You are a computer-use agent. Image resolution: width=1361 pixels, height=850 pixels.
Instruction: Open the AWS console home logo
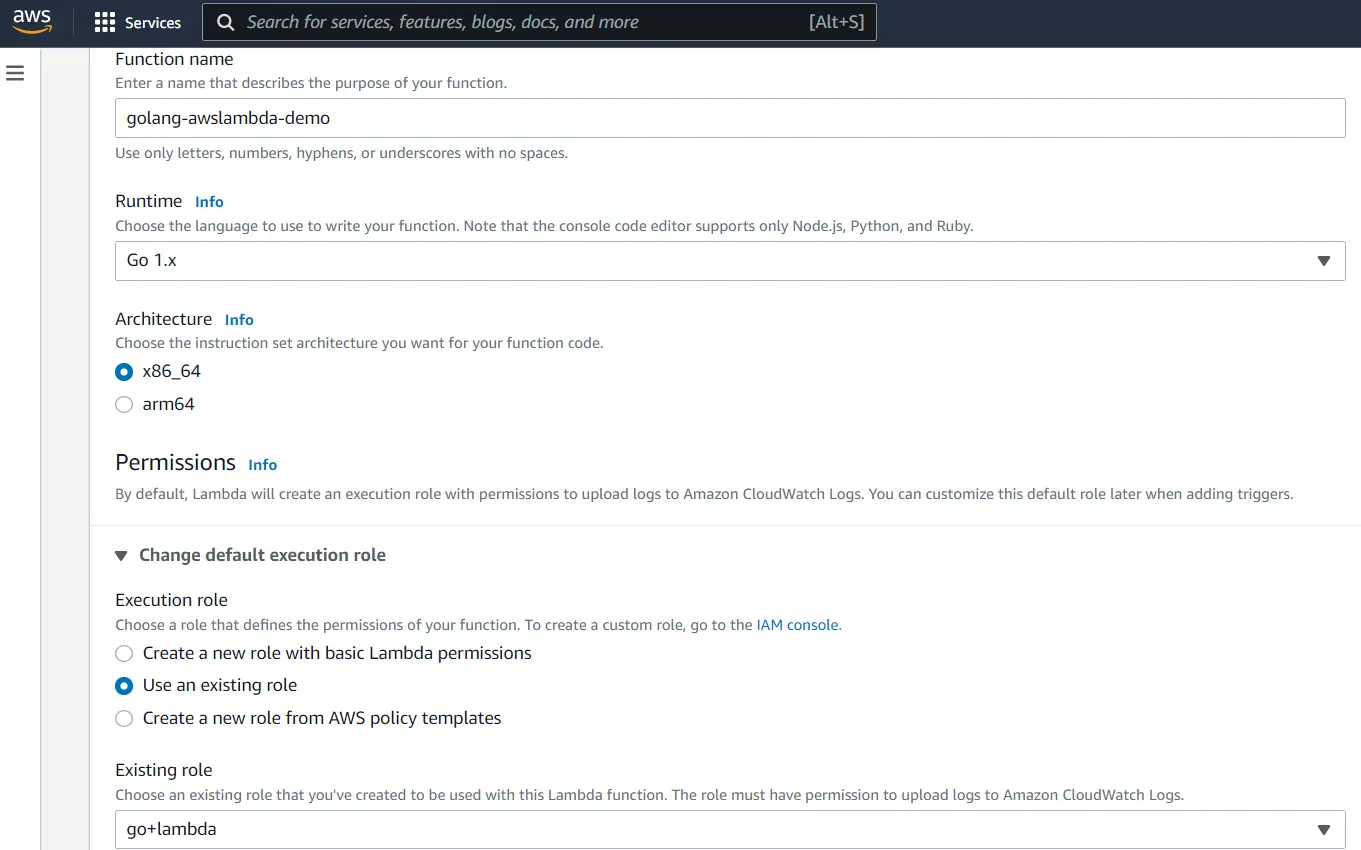(32, 21)
